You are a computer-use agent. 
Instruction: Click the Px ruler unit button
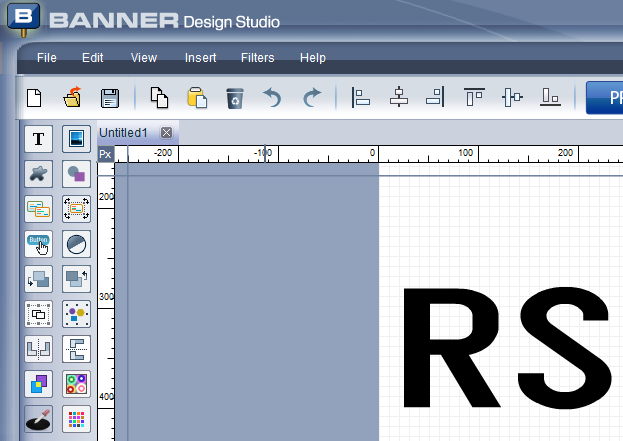point(106,154)
